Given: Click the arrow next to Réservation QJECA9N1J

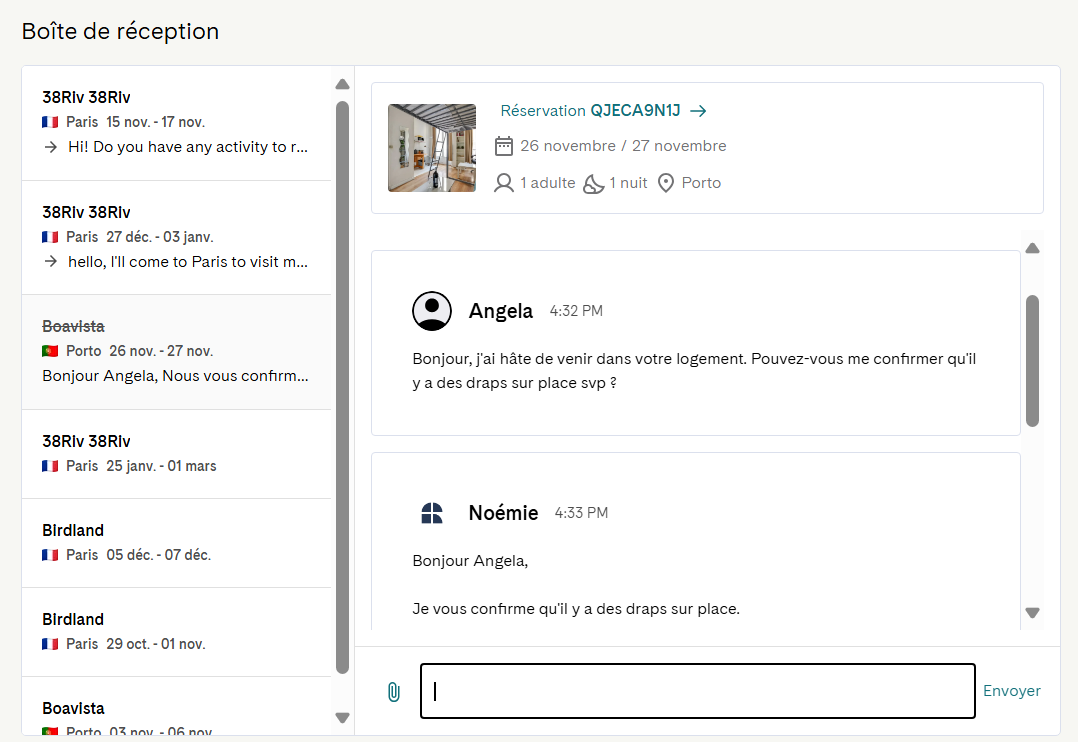Looking at the screenshot, I should click(x=698, y=111).
